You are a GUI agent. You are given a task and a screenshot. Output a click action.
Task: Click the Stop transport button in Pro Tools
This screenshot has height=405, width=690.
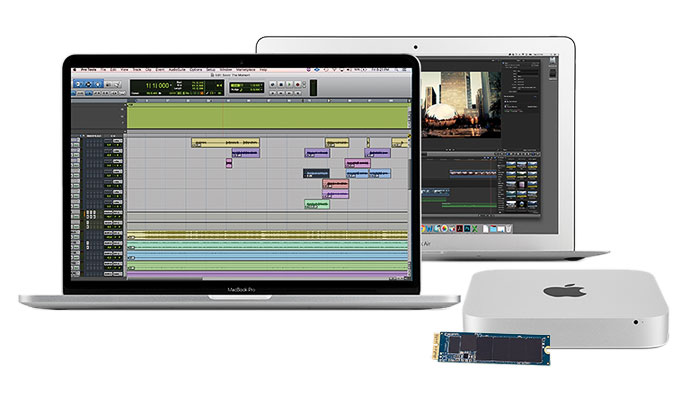point(281,85)
